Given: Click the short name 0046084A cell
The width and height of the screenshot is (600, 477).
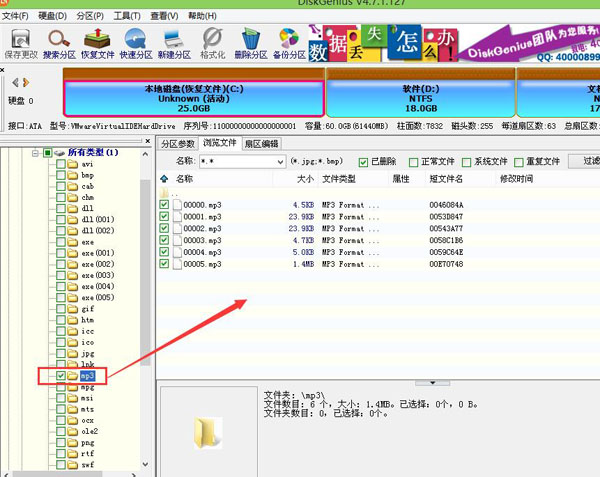Looking at the screenshot, I should tap(446, 205).
